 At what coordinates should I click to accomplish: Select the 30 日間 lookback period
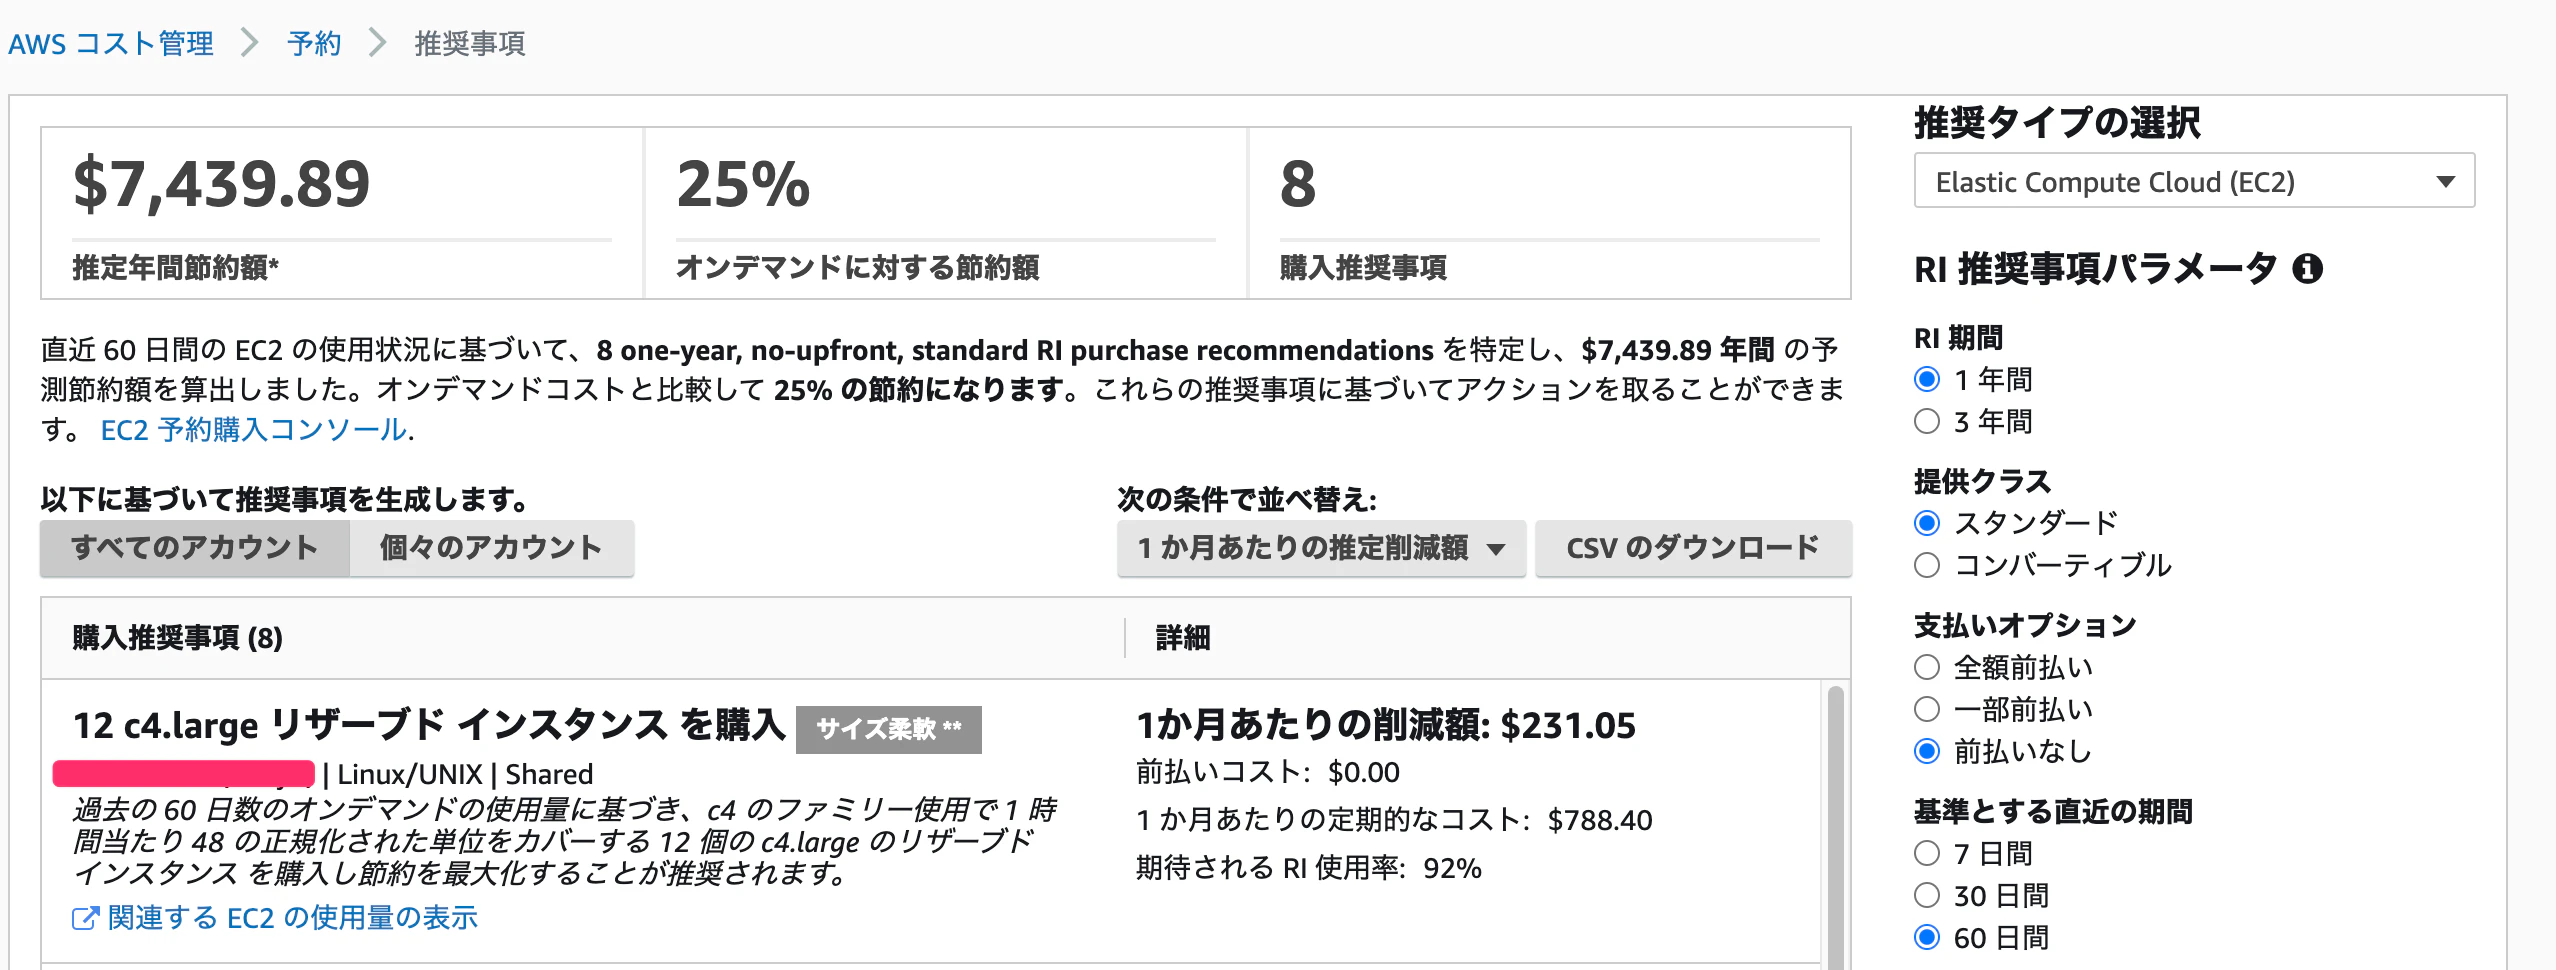point(1925,896)
